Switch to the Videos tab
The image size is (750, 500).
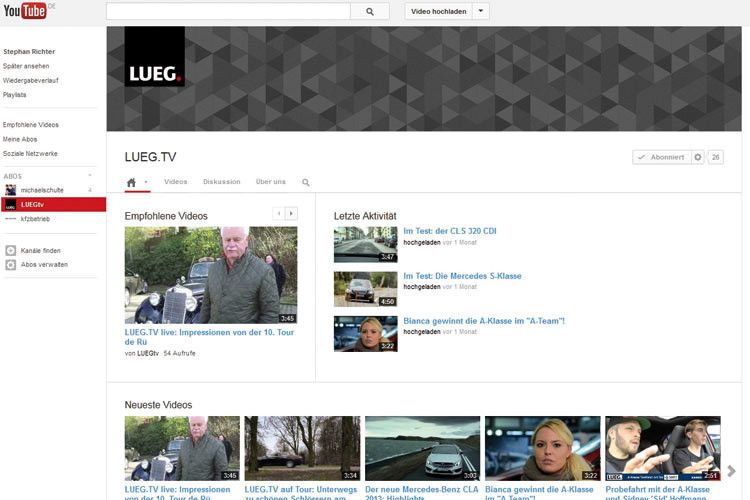(x=176, y=182)
